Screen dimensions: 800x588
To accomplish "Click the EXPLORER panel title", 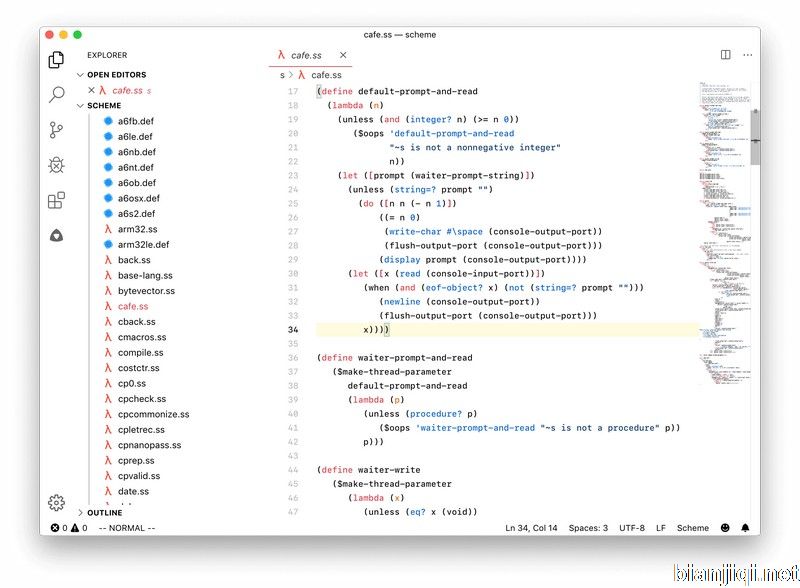I will click(107, 55).
